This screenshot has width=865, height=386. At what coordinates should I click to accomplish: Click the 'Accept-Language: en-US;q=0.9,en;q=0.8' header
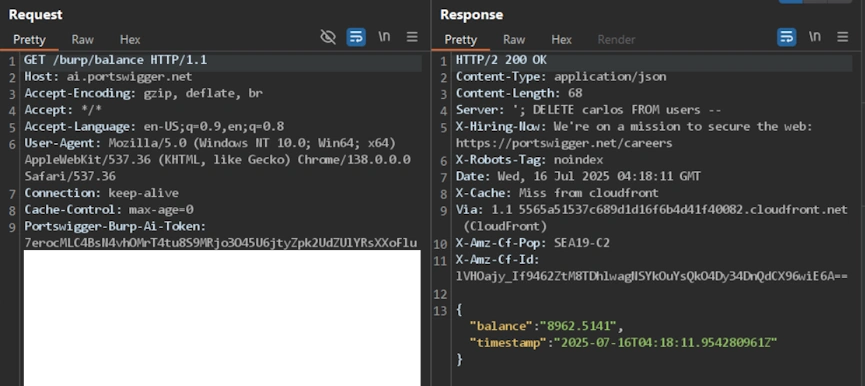click(x=154, y=126)
